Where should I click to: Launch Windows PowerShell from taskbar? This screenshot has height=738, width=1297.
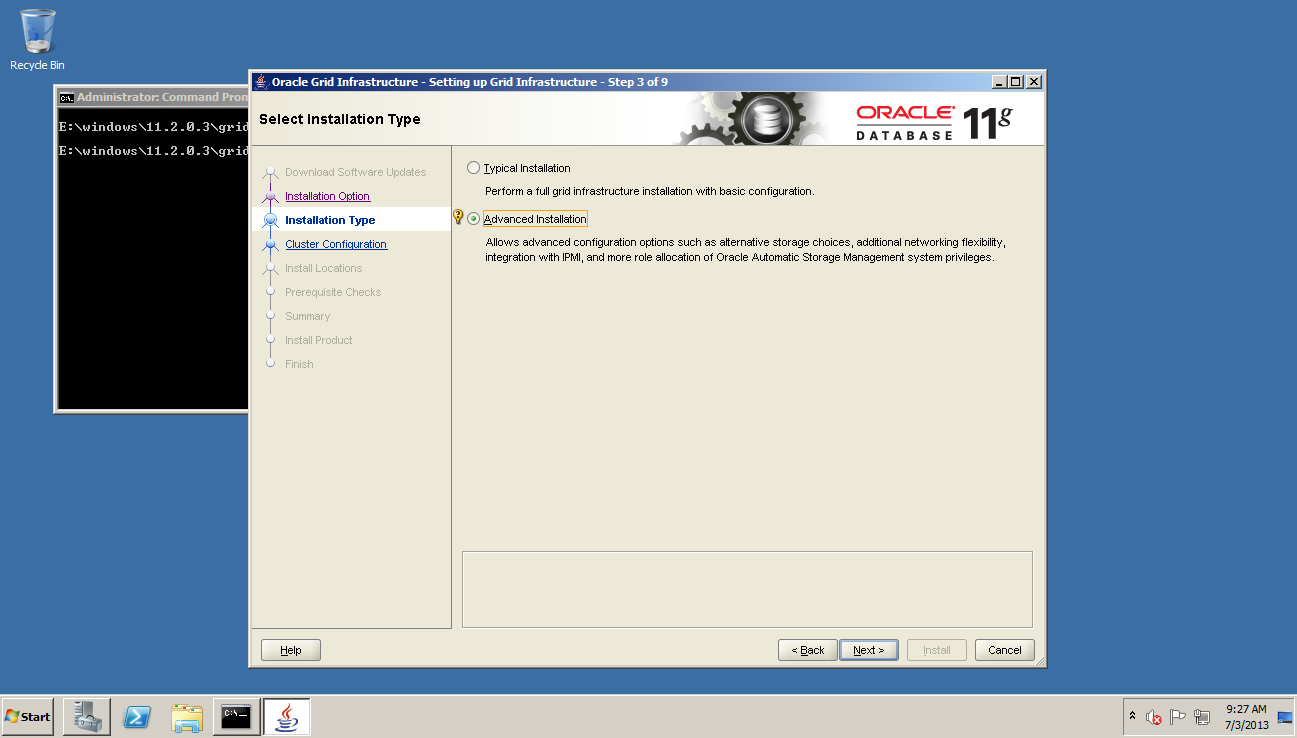pos(137,717)
